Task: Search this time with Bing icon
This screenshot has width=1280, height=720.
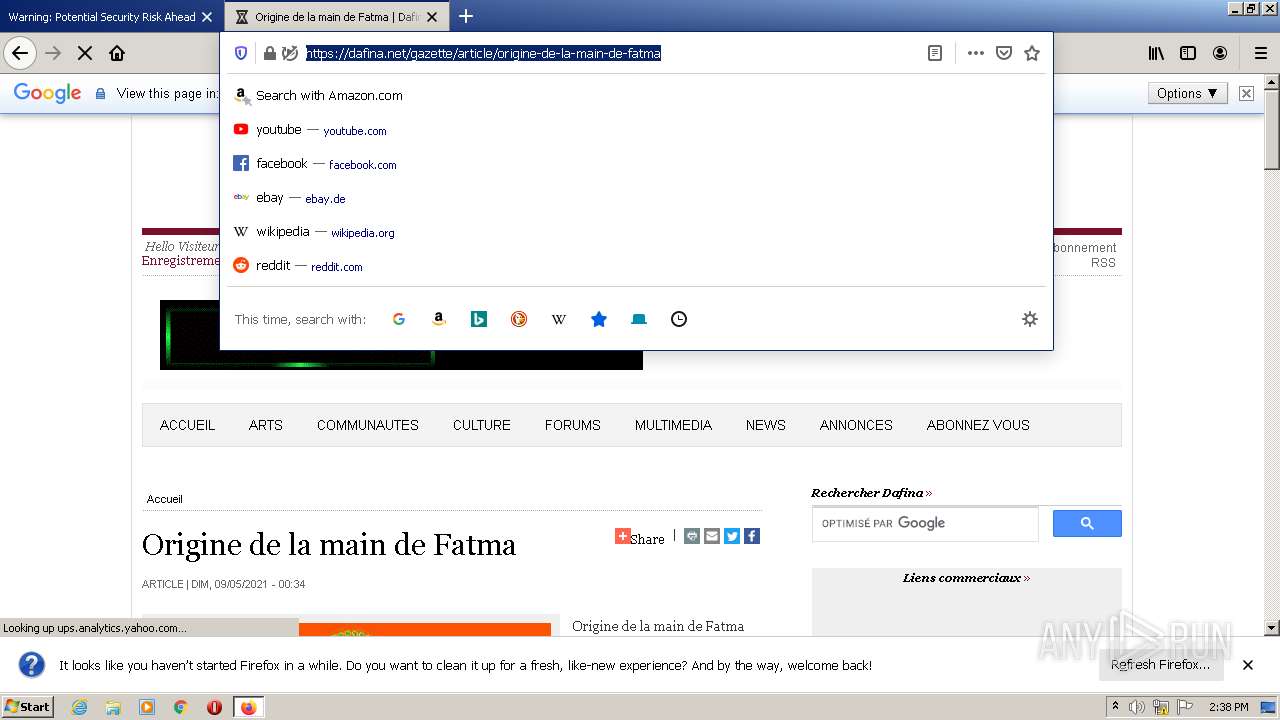Action: click(x=479, y=319)
